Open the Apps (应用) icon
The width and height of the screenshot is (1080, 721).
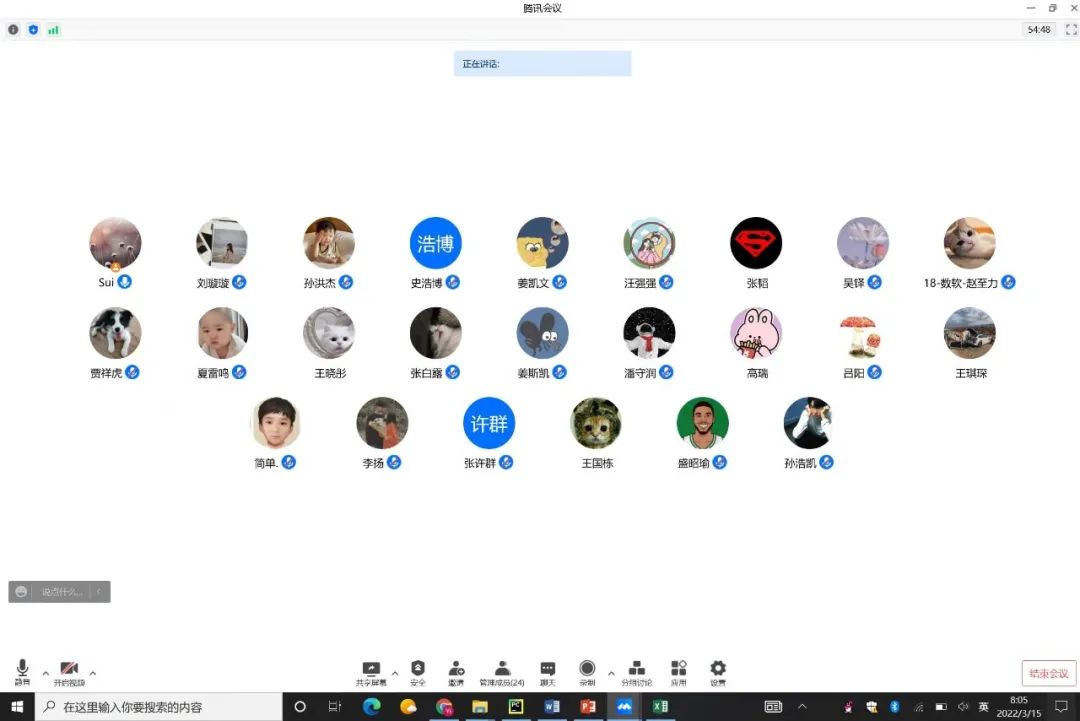point(678,669)
